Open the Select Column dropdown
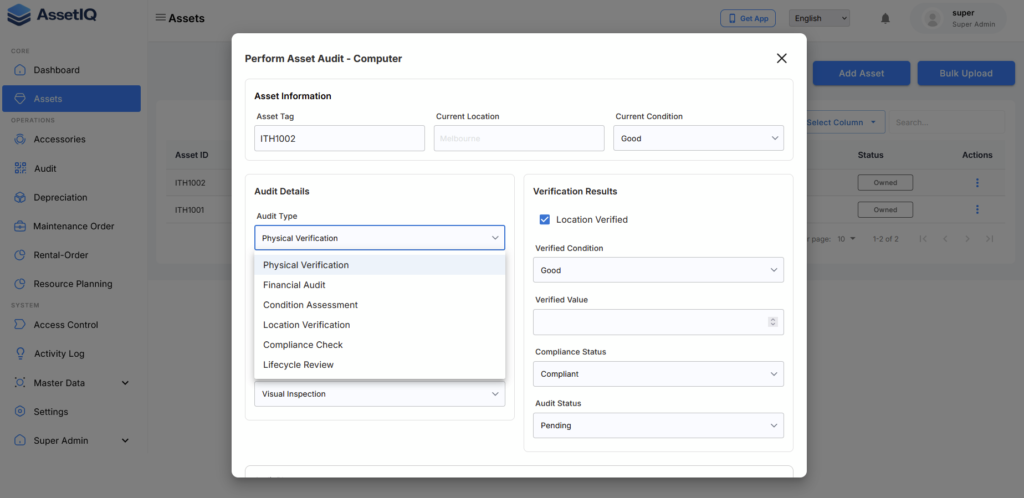This screenshot has width=1024, height=498. tap(843, 122)
